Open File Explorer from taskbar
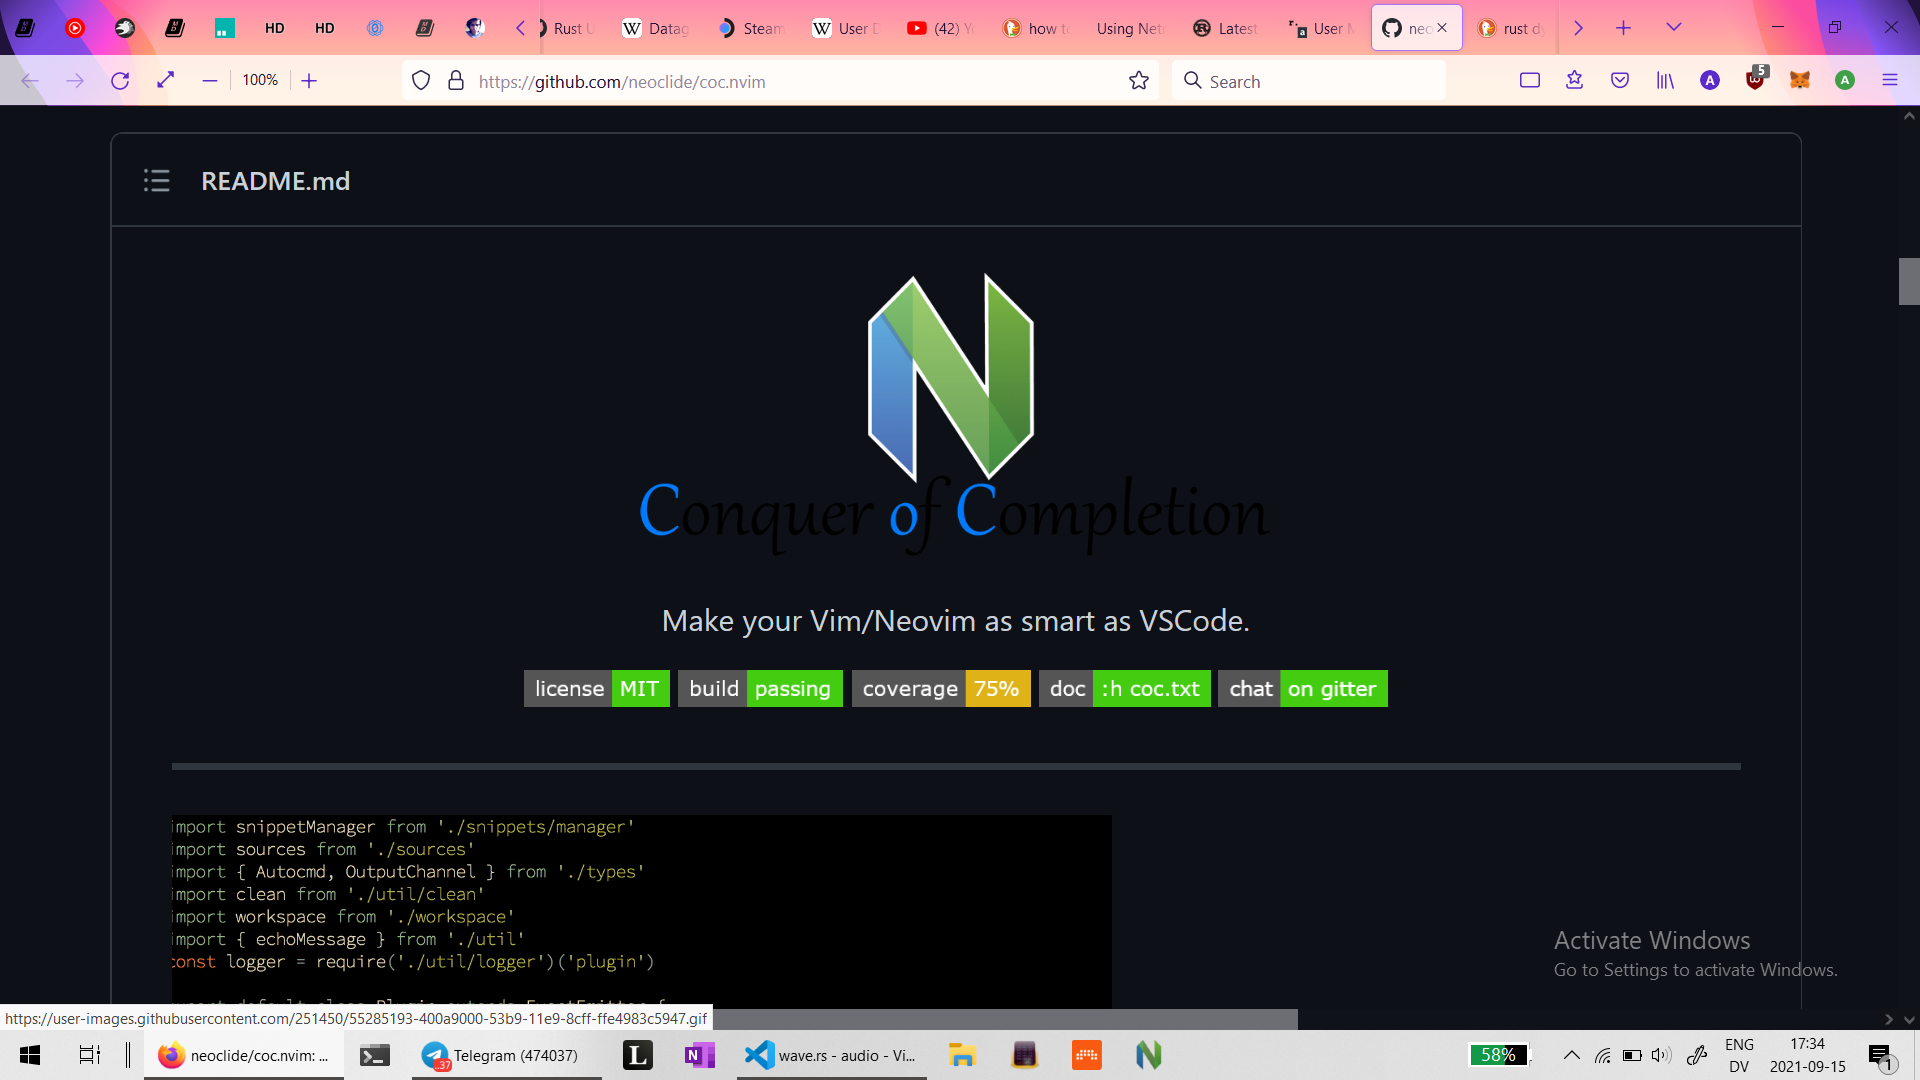 pyautogui.click(x=962, y=1055)
